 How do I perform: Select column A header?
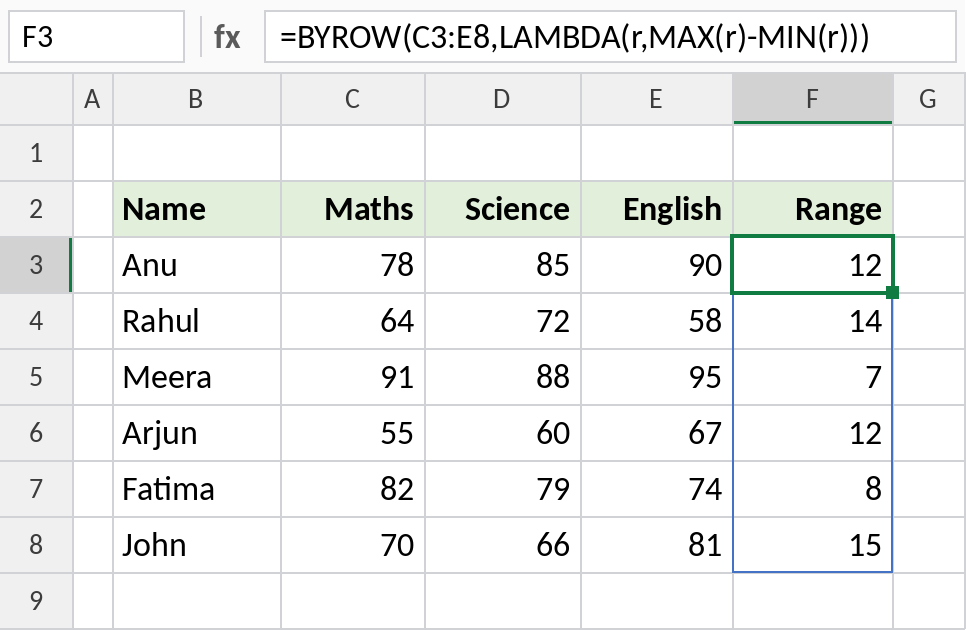tap(93, 99)
